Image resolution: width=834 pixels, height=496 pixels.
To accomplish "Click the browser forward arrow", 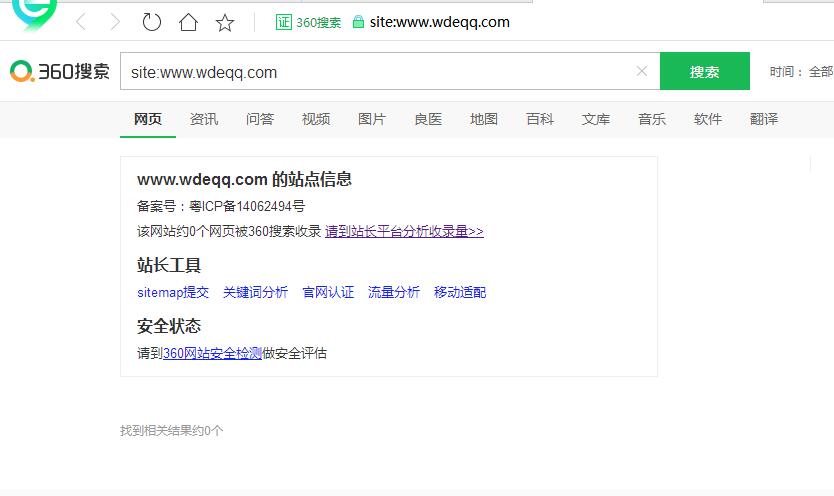I will click(x=115, y=22).
